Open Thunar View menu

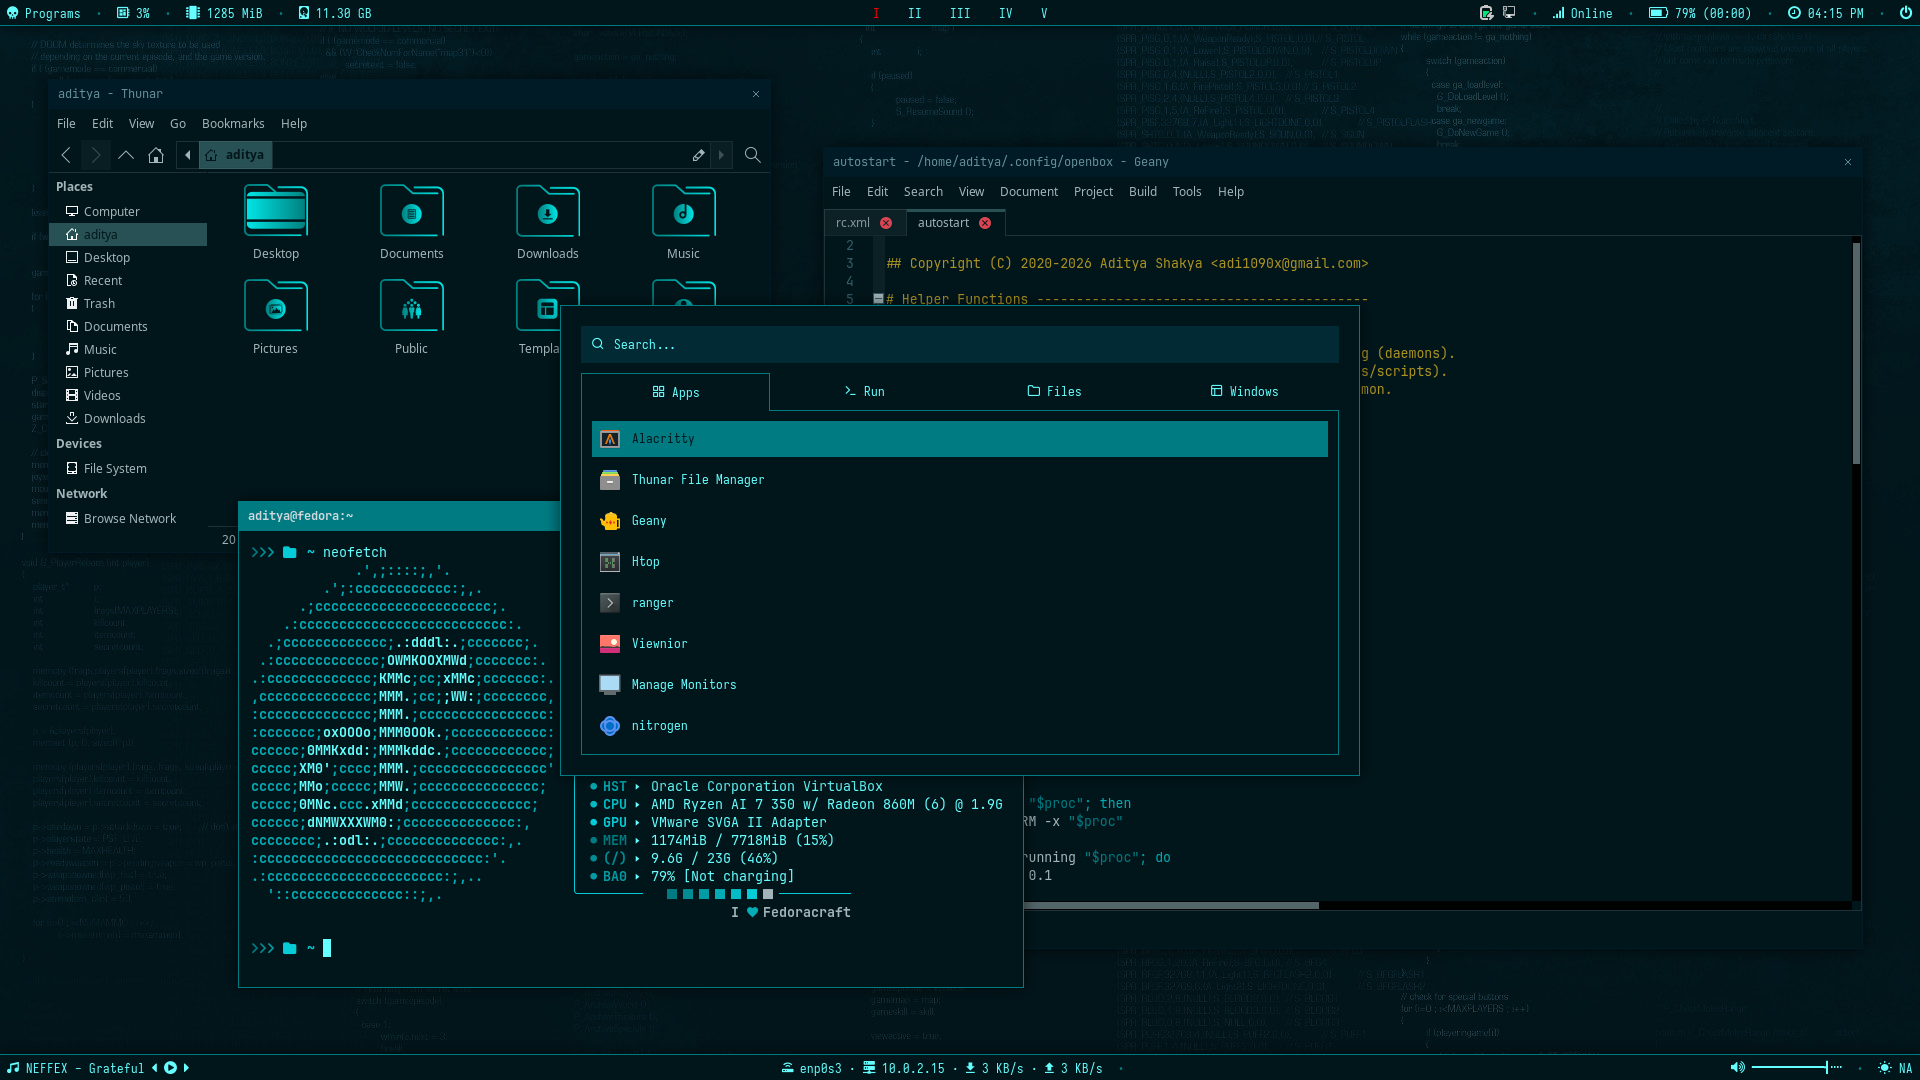coord(142,124)
